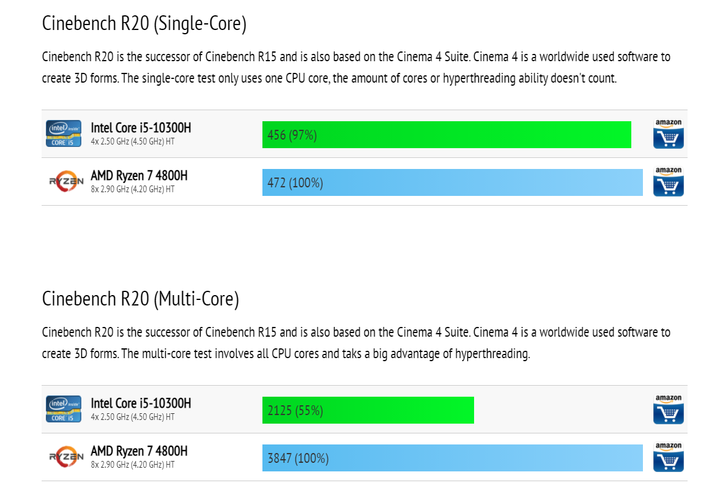Click the 4x 2.50 GHz spec text under single-core i5
Screen dimensions: 720x502
coord(133,141)
